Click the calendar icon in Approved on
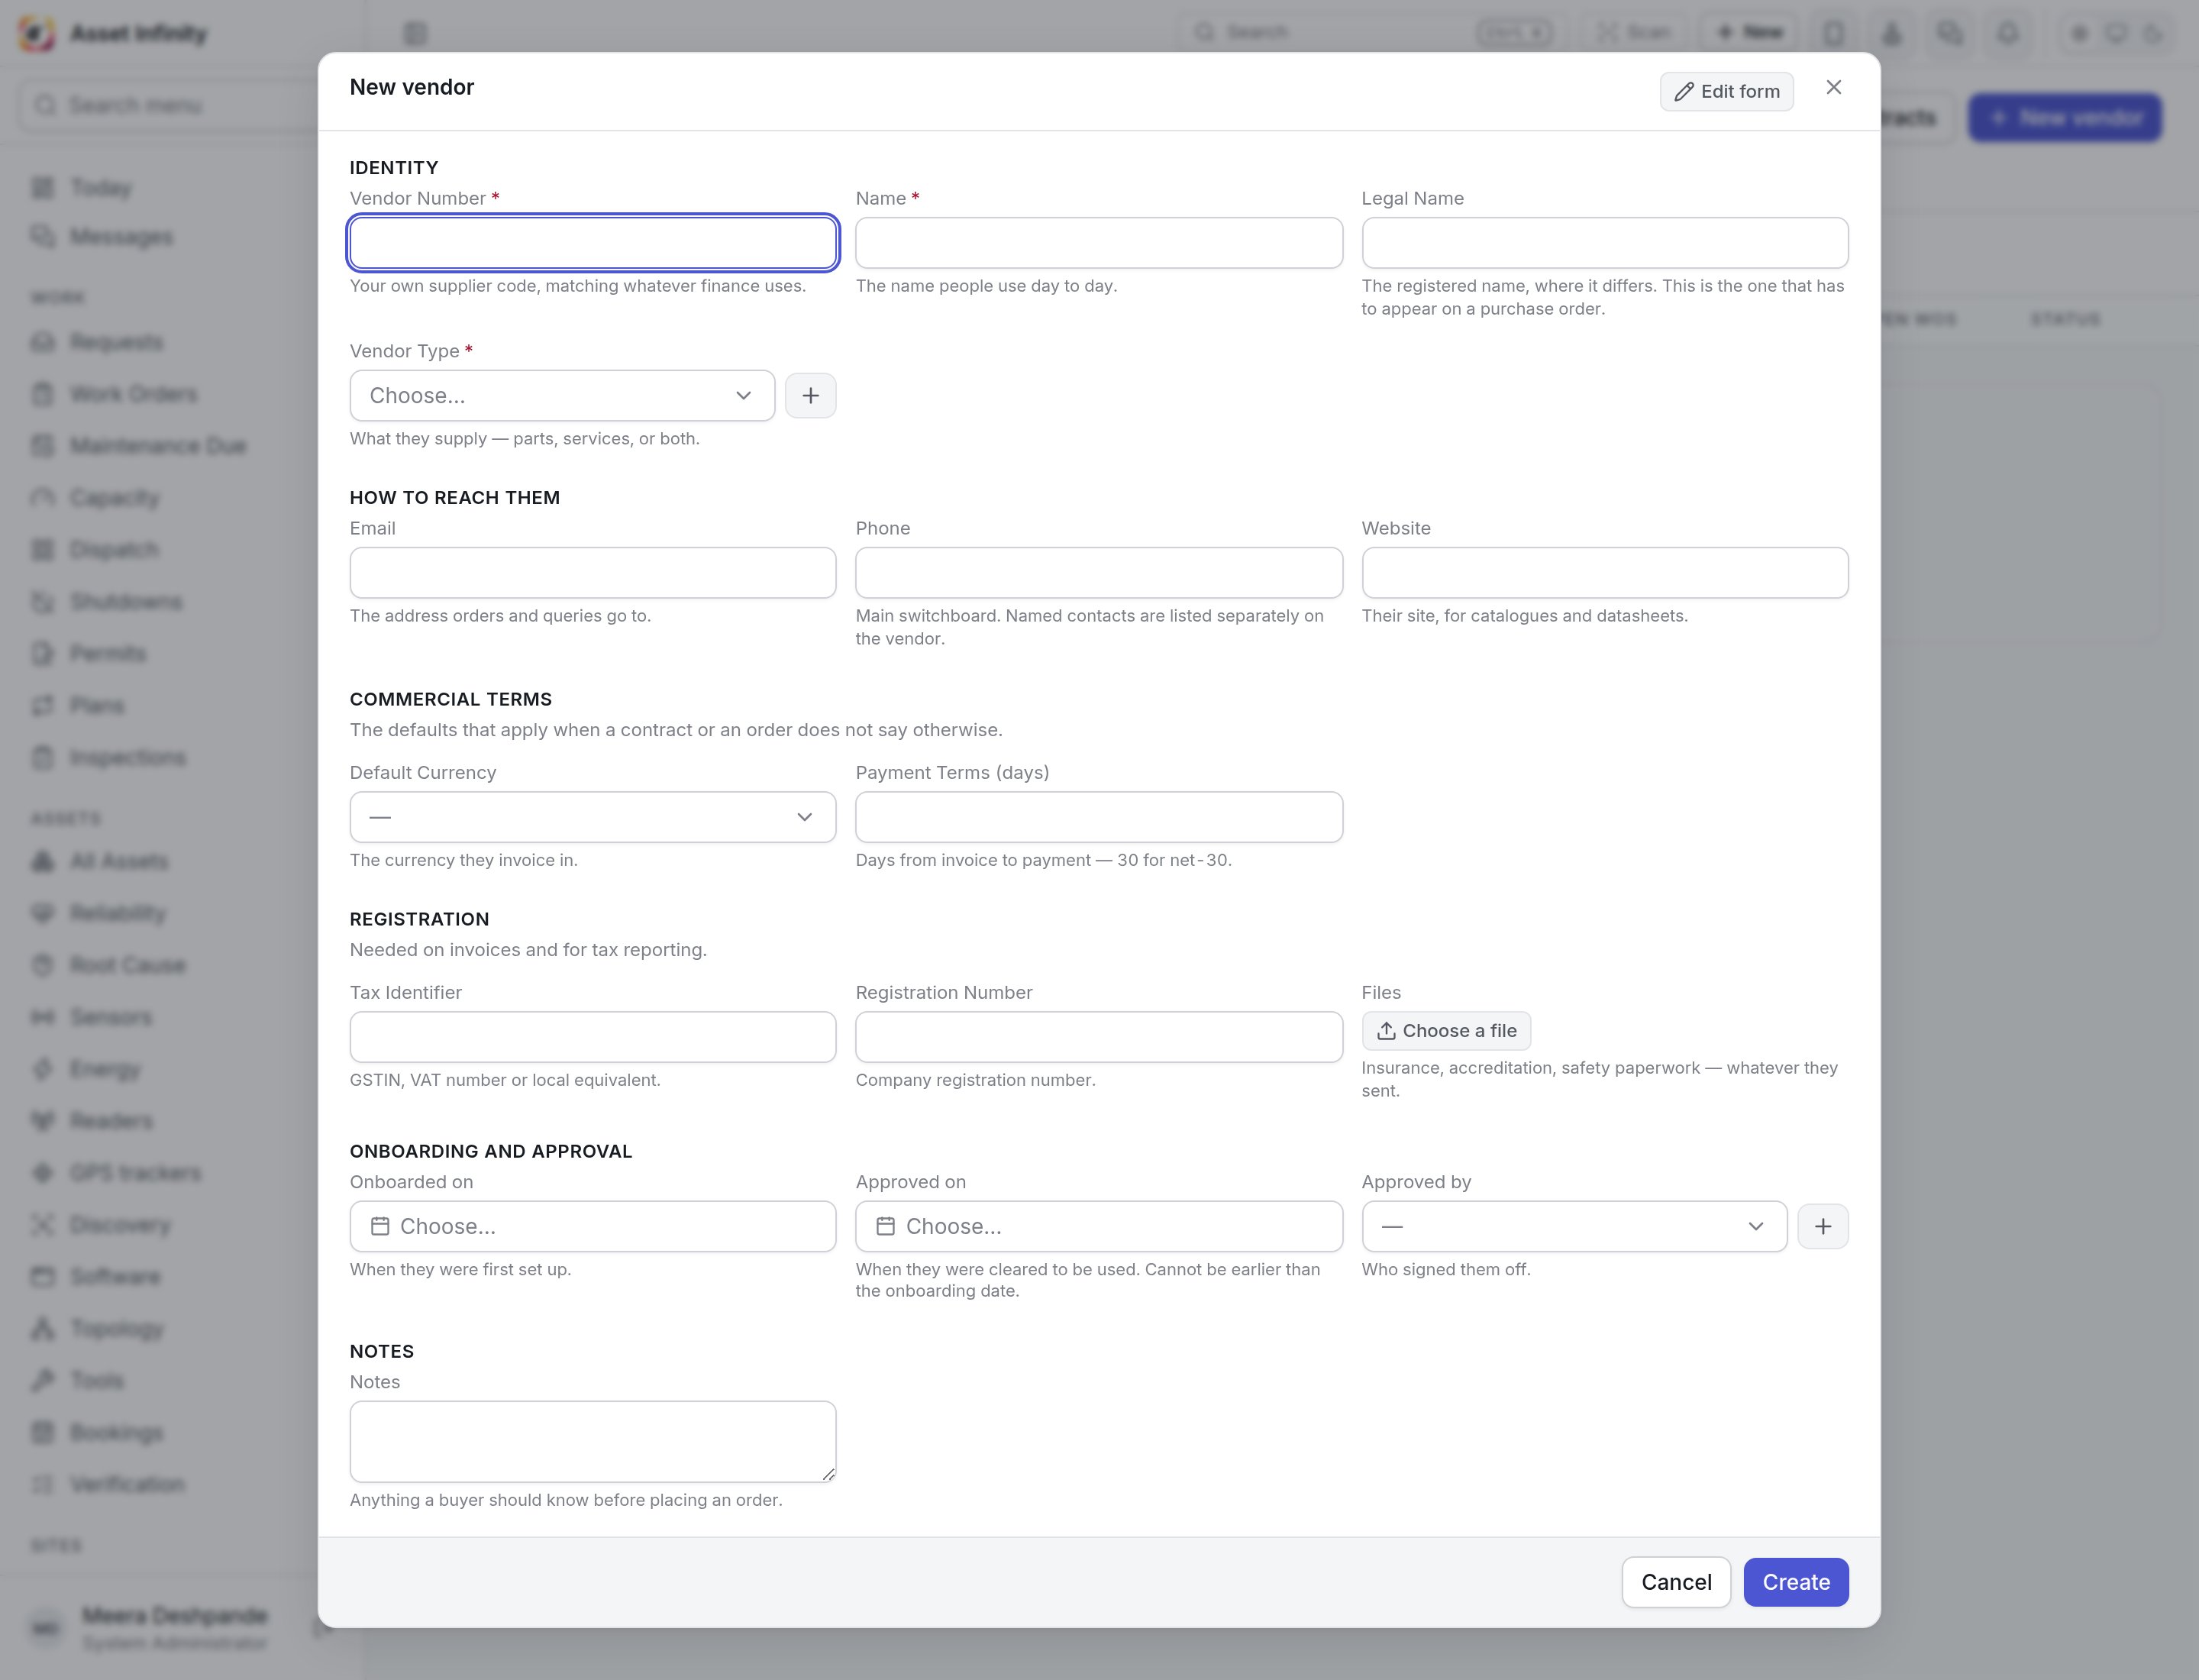 click(x=885, y=1226)
